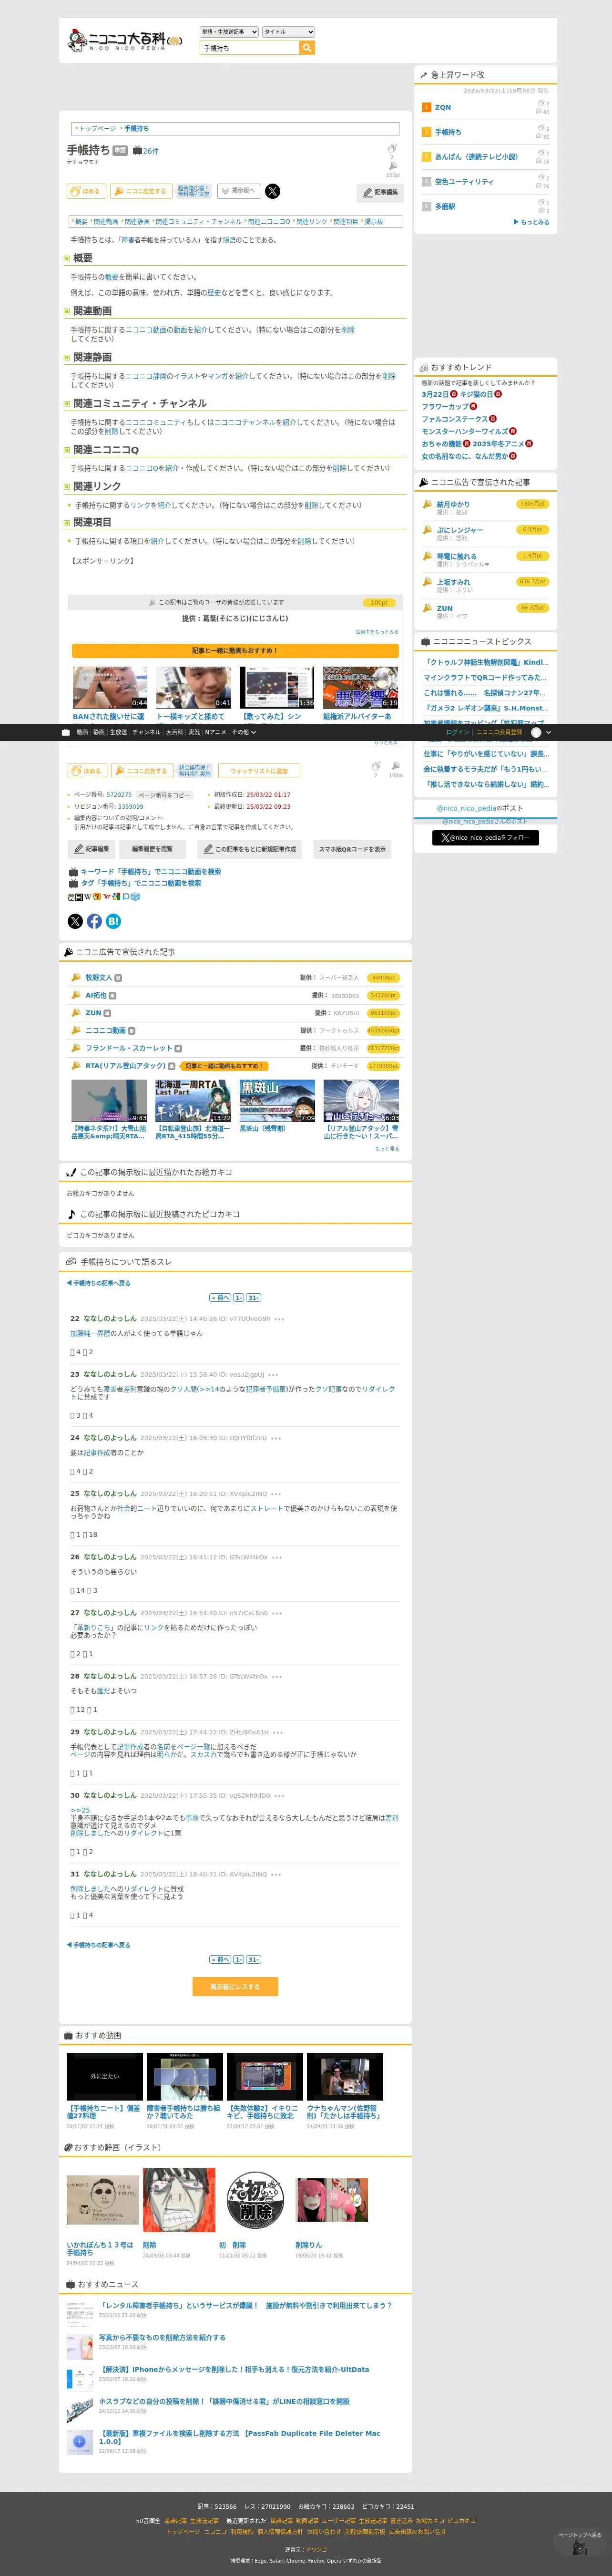Click the megaphone icon beside AI拓也
The height and width of the screenshot is (2576, 612).
76,995
